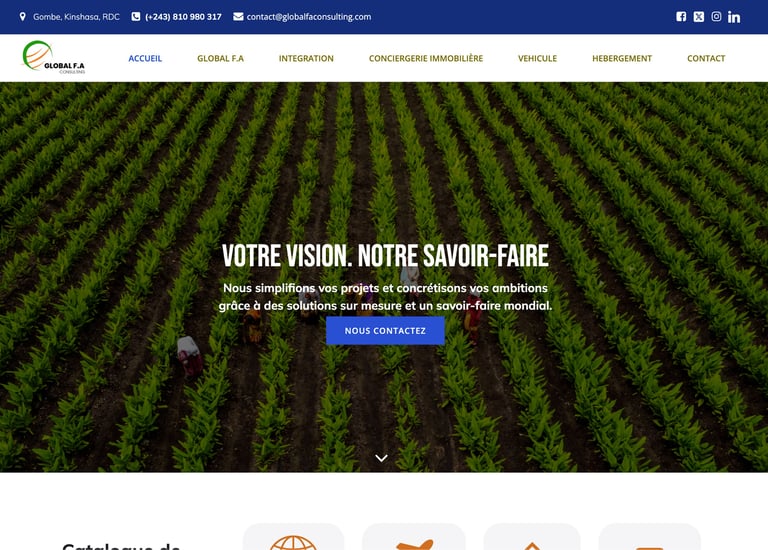The height and width of the screenshot is (550, 768).
Task: Click the envelope email icon
Action: point(238,17)
